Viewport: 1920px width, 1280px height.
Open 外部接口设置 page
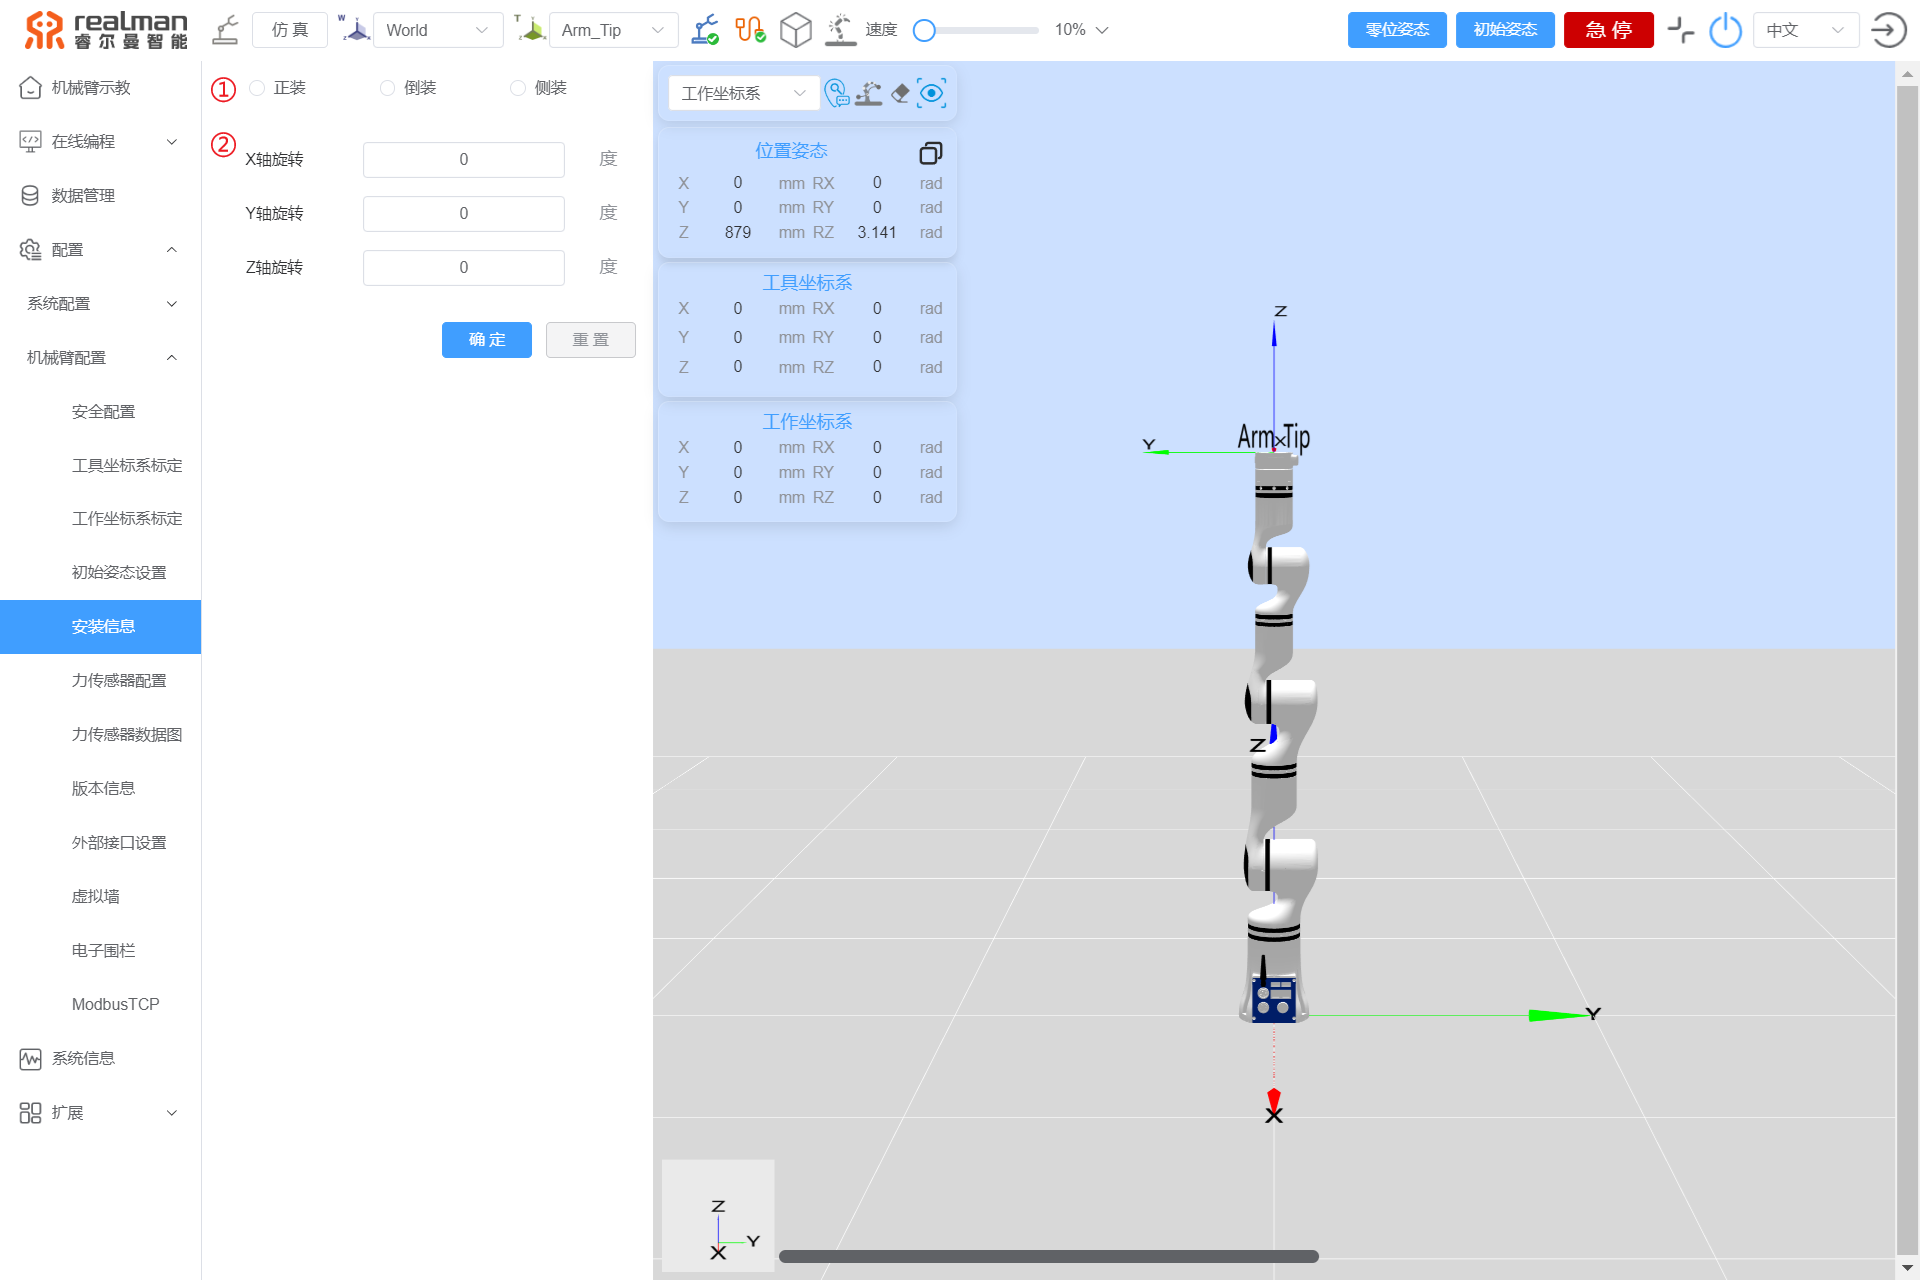pos(100,843)
